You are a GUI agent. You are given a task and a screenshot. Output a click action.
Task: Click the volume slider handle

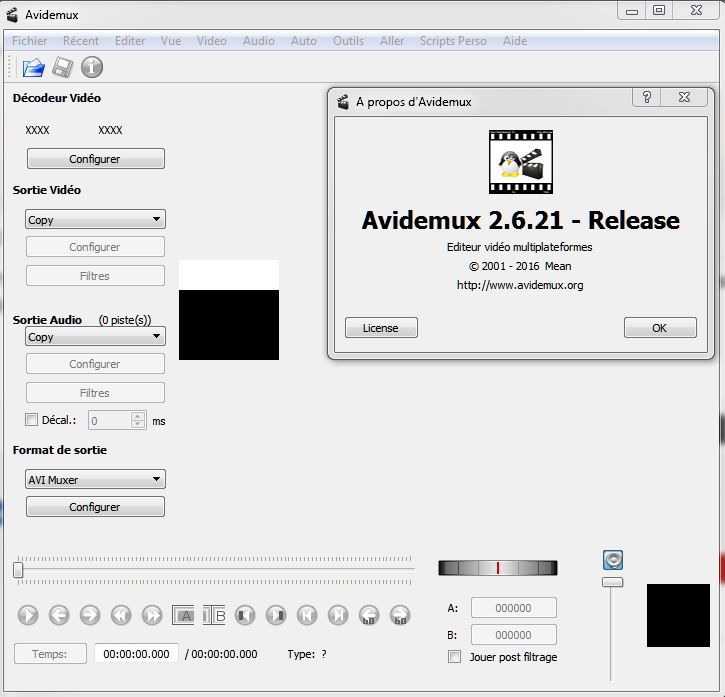coord(613,582)
